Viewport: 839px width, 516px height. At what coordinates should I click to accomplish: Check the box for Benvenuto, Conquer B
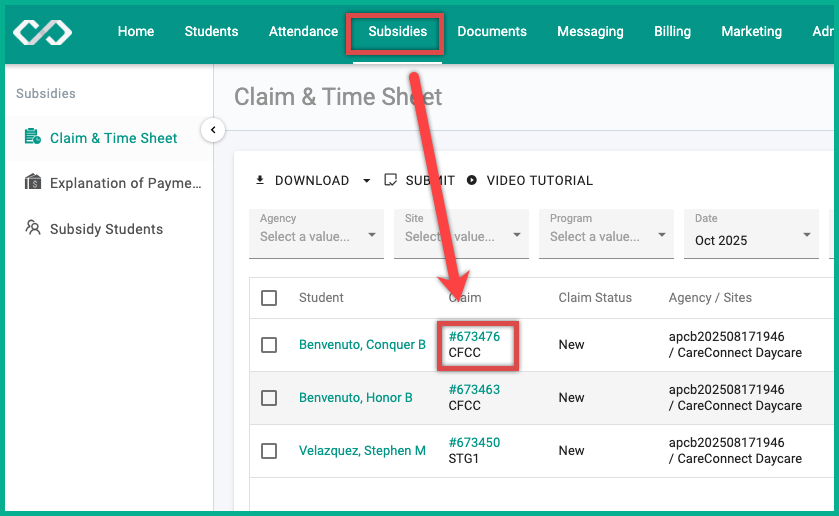click(269, 345)
